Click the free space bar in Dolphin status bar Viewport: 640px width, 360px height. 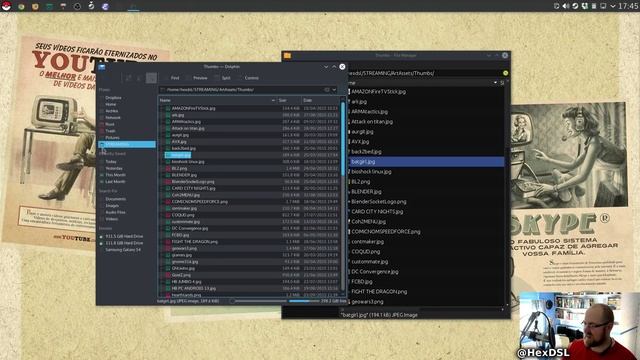click(304, 301)
